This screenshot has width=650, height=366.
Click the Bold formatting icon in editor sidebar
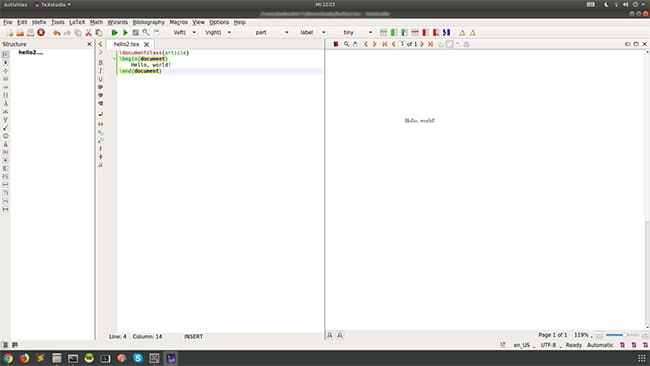100,63
